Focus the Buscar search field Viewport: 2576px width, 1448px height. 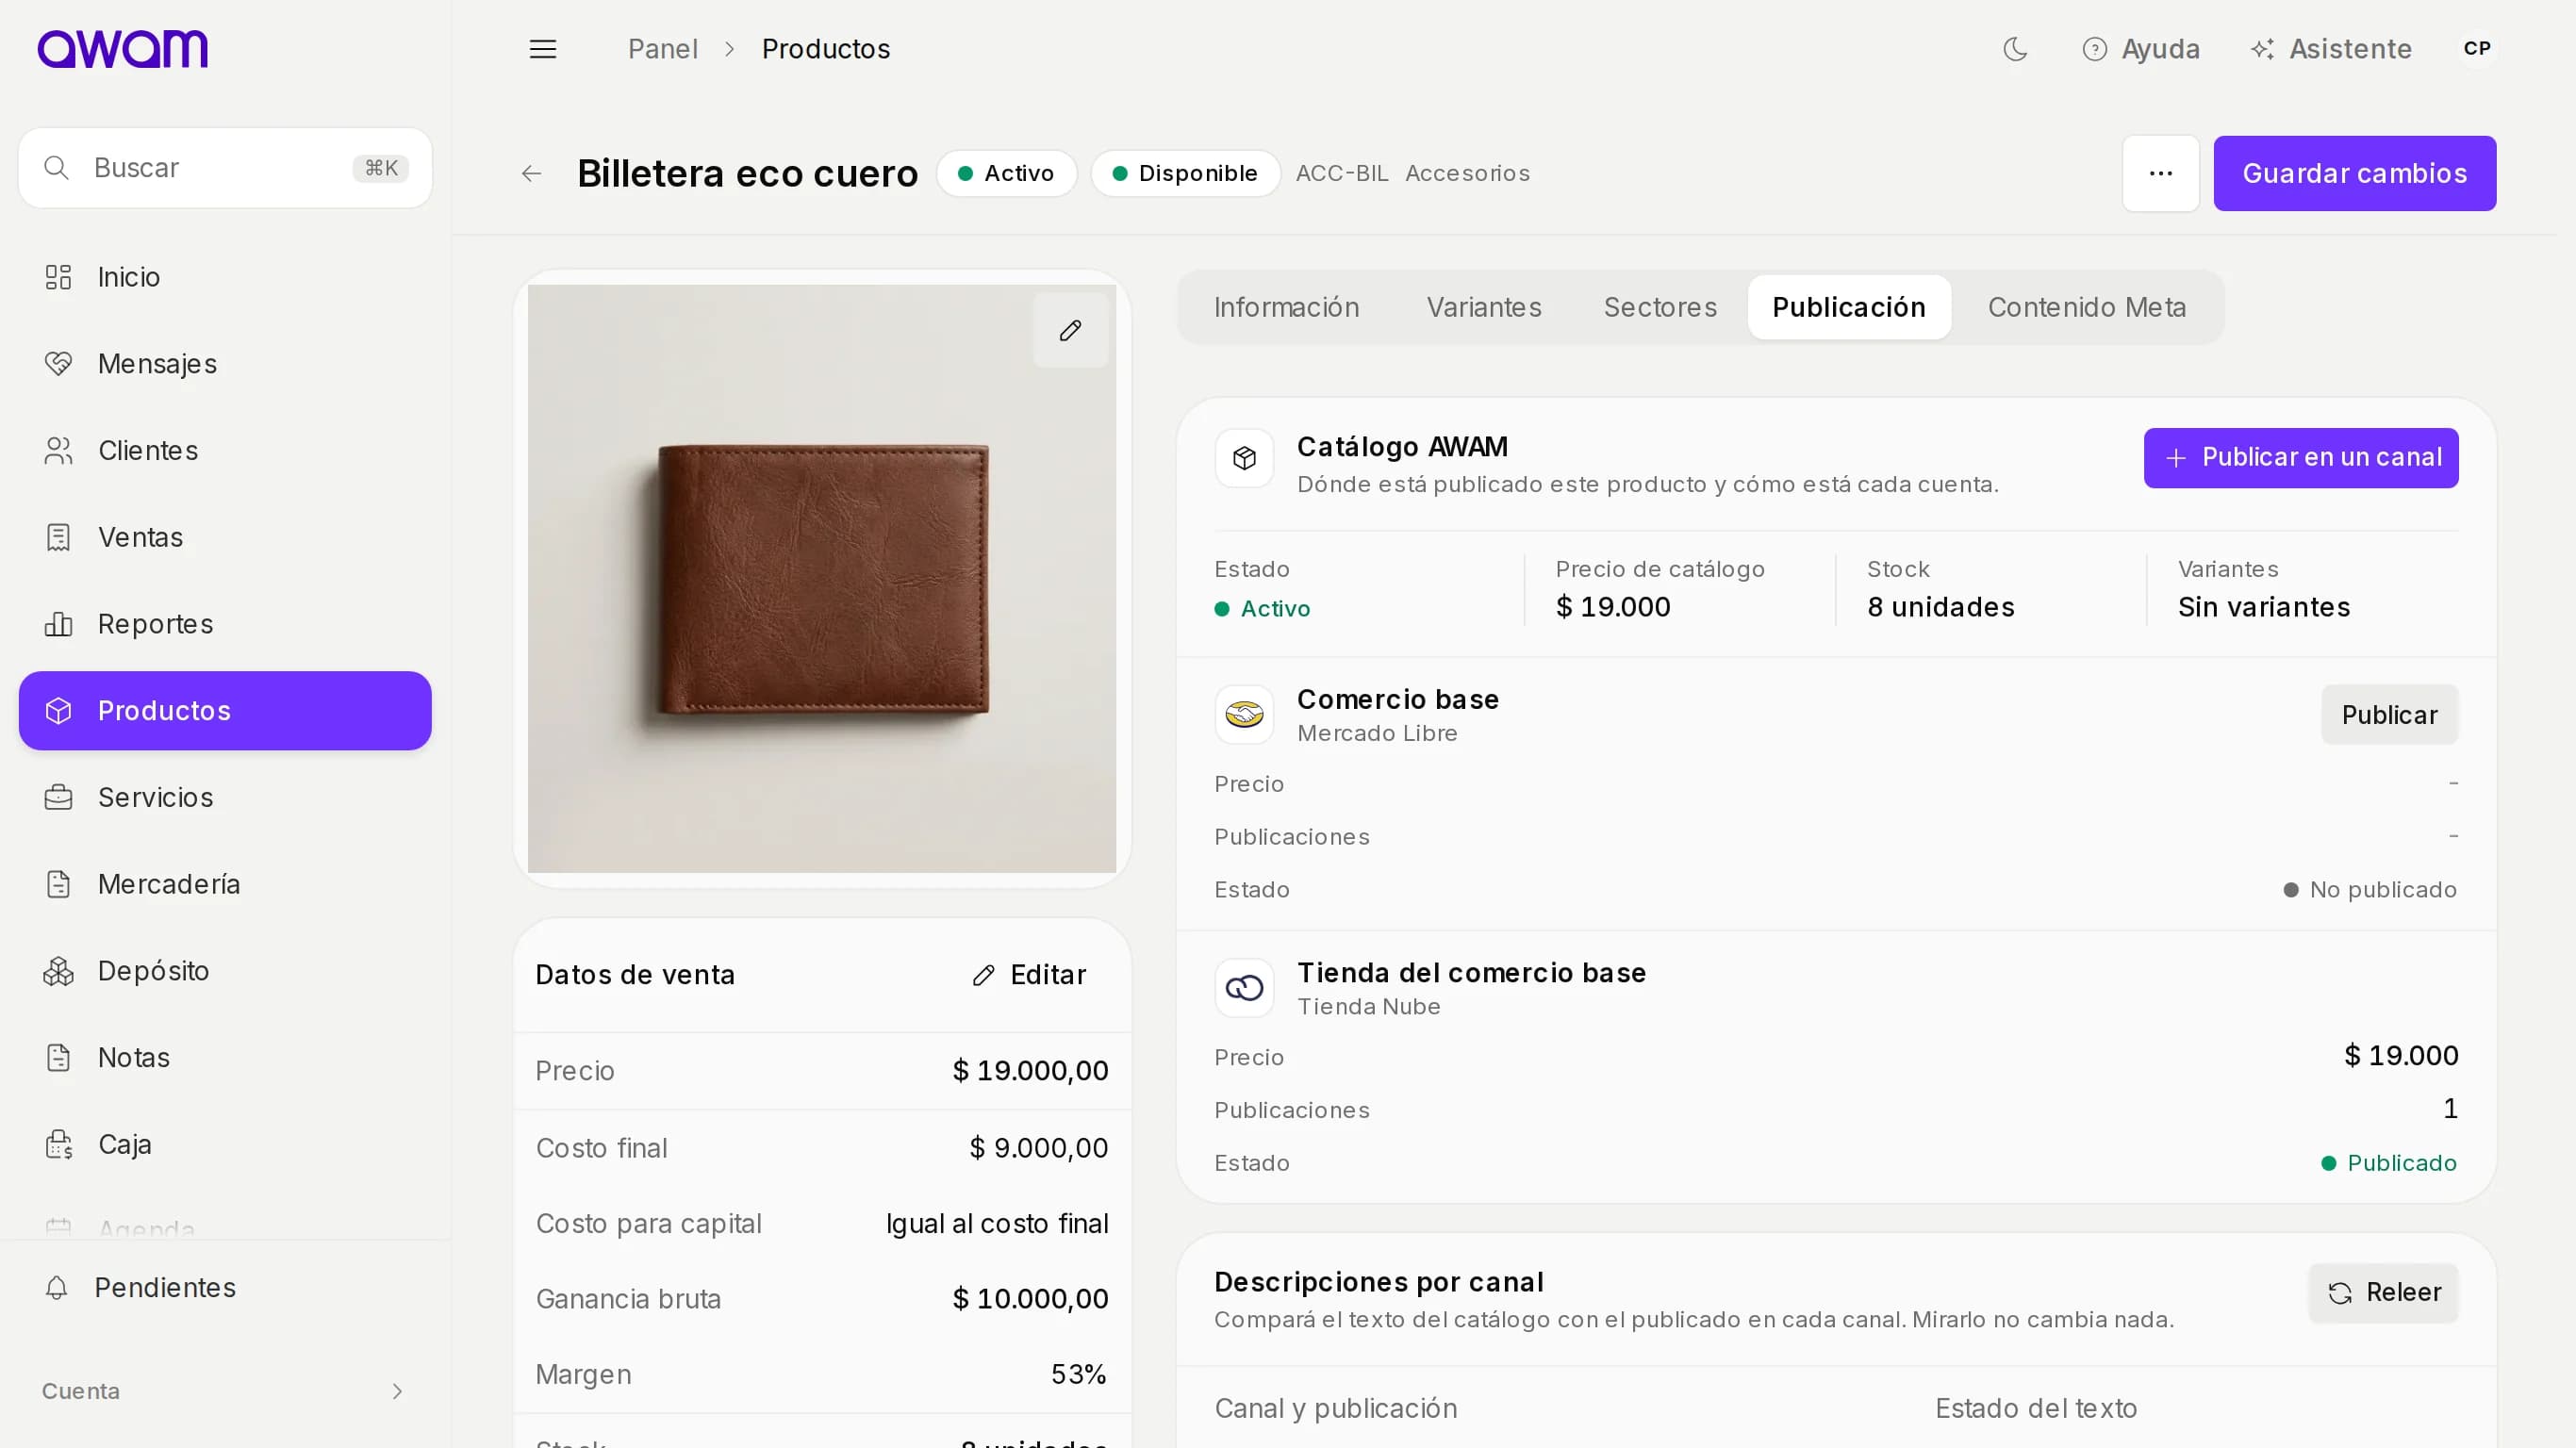click(225, 168)
